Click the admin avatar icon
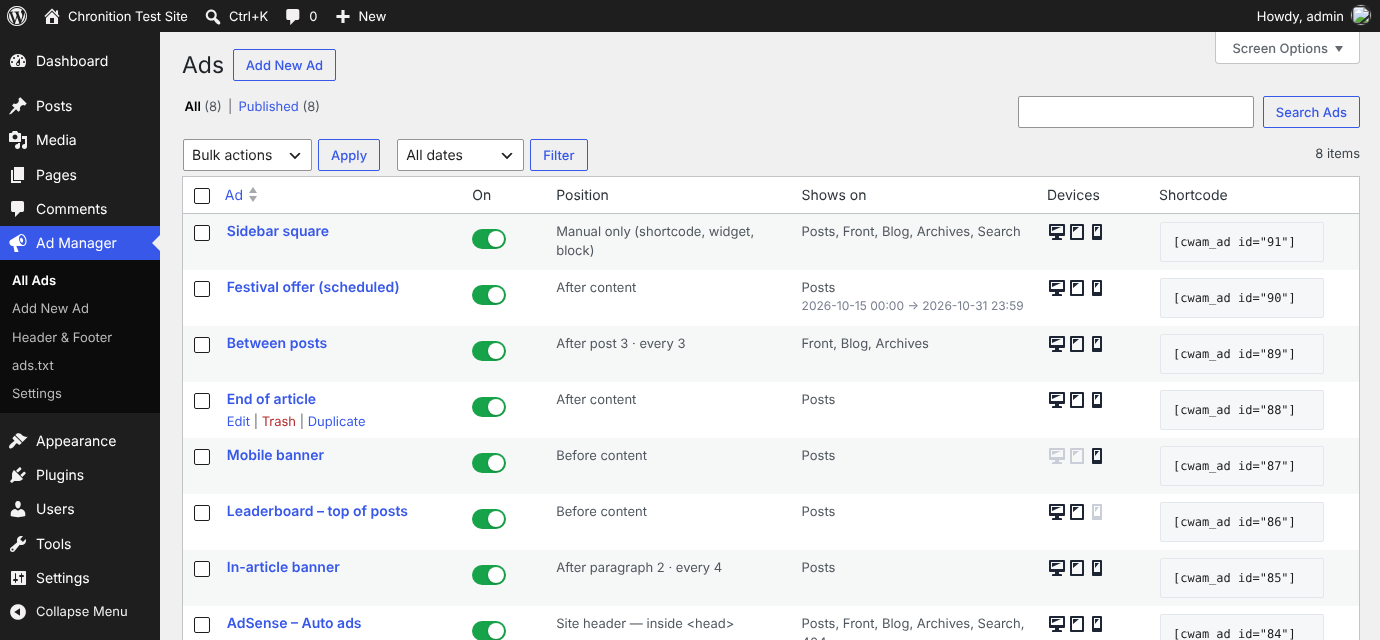Viewport: 1380px width, 640px height. pyautogui.click(x=1361, y=16)
